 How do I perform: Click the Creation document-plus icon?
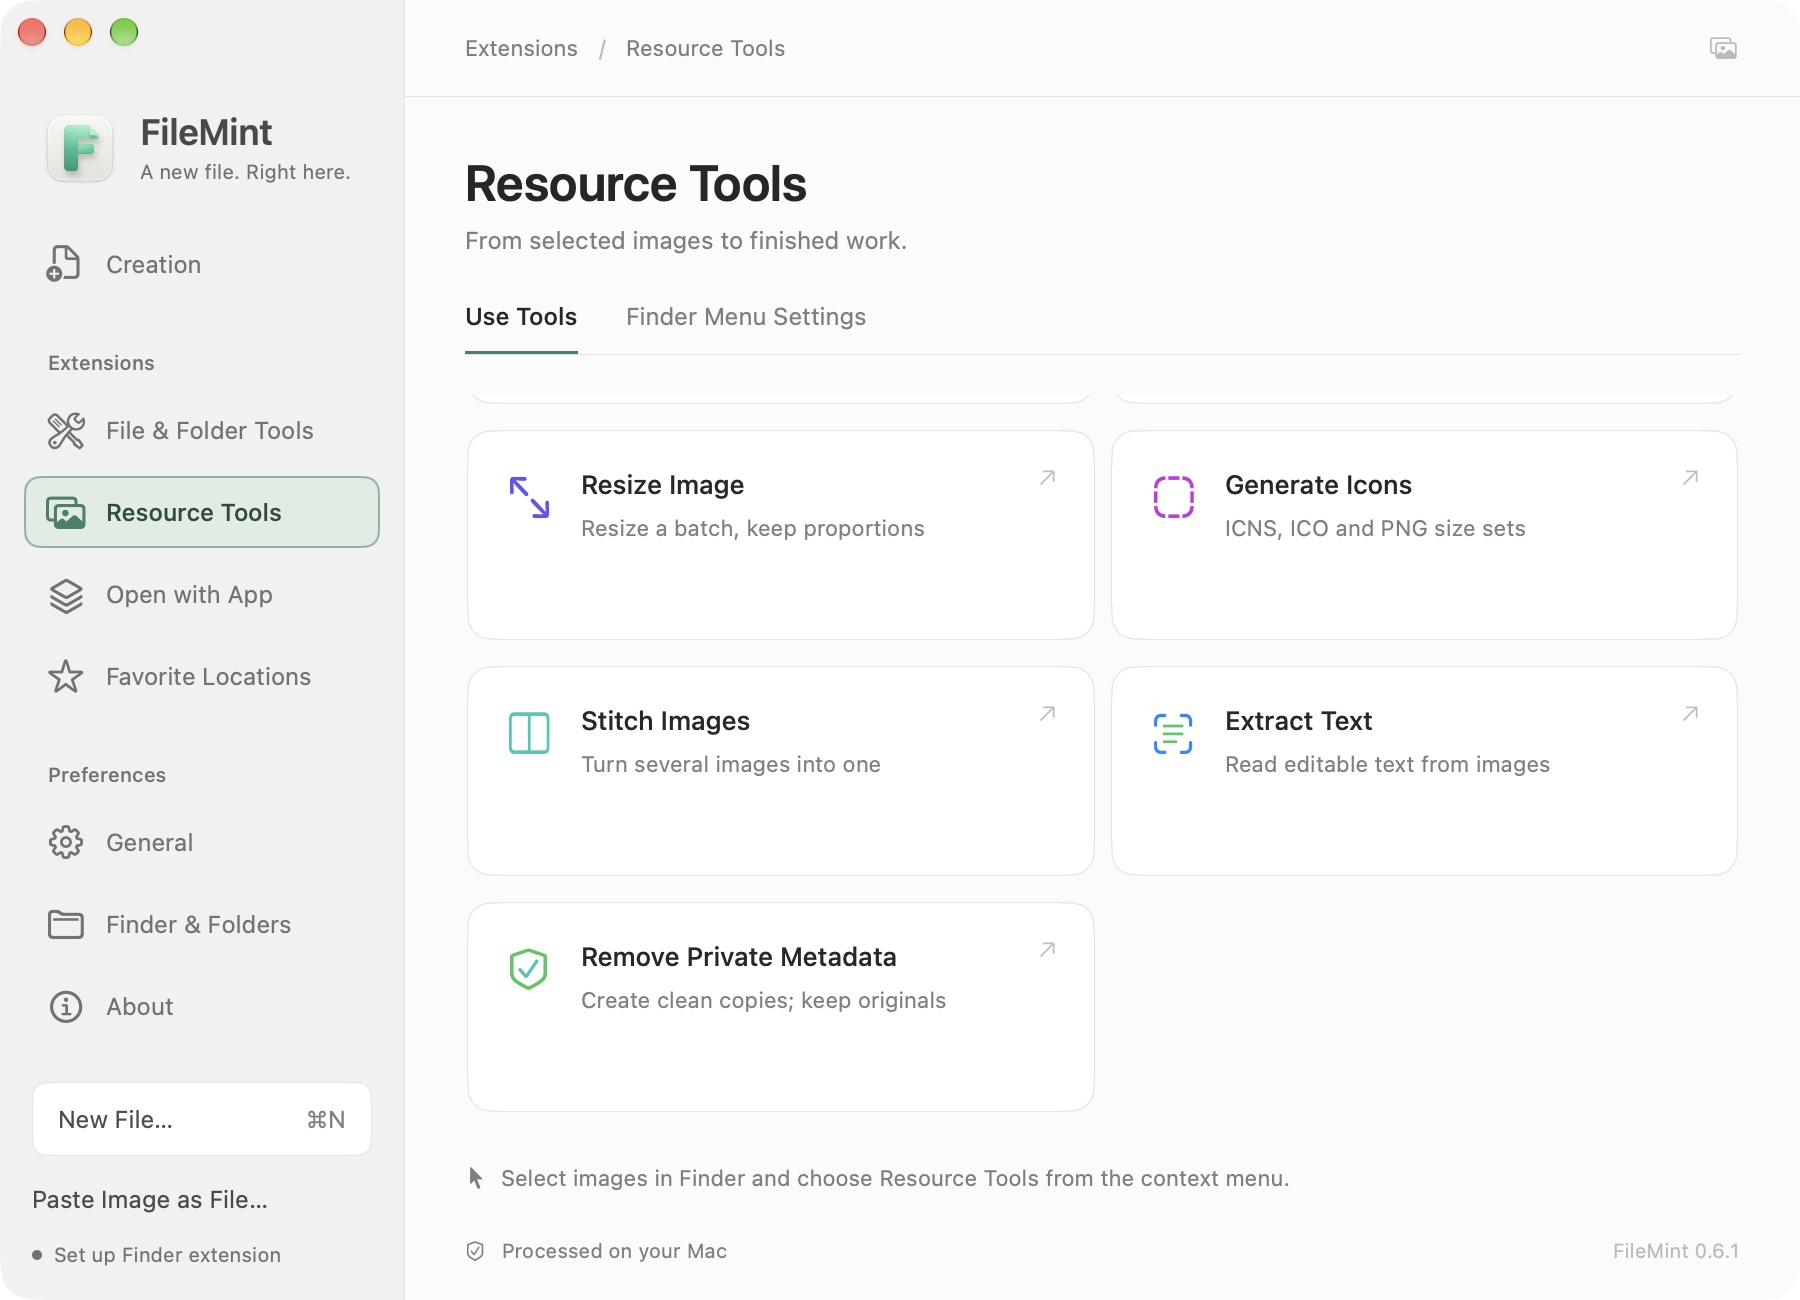pos(64,264)
